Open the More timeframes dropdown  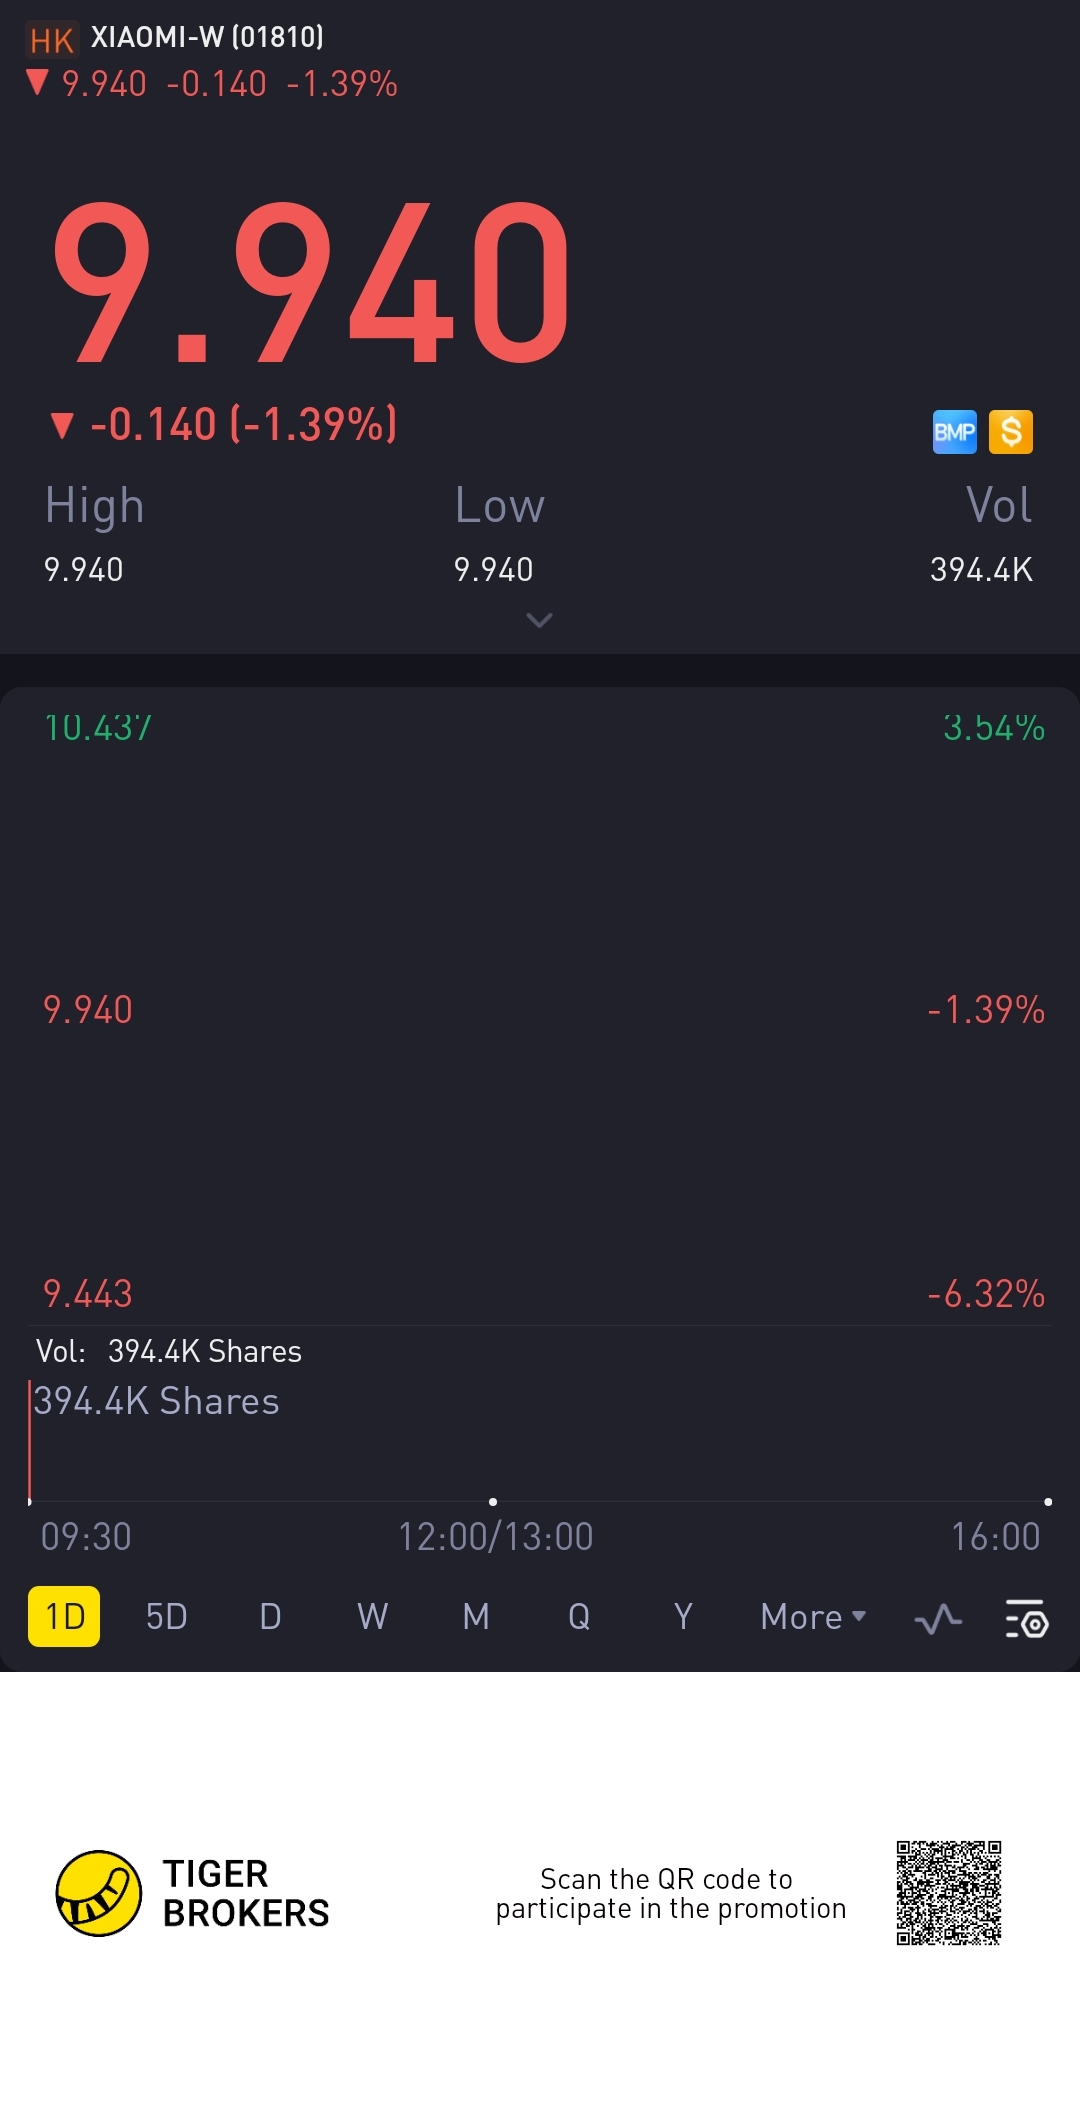click(812, 1617)
